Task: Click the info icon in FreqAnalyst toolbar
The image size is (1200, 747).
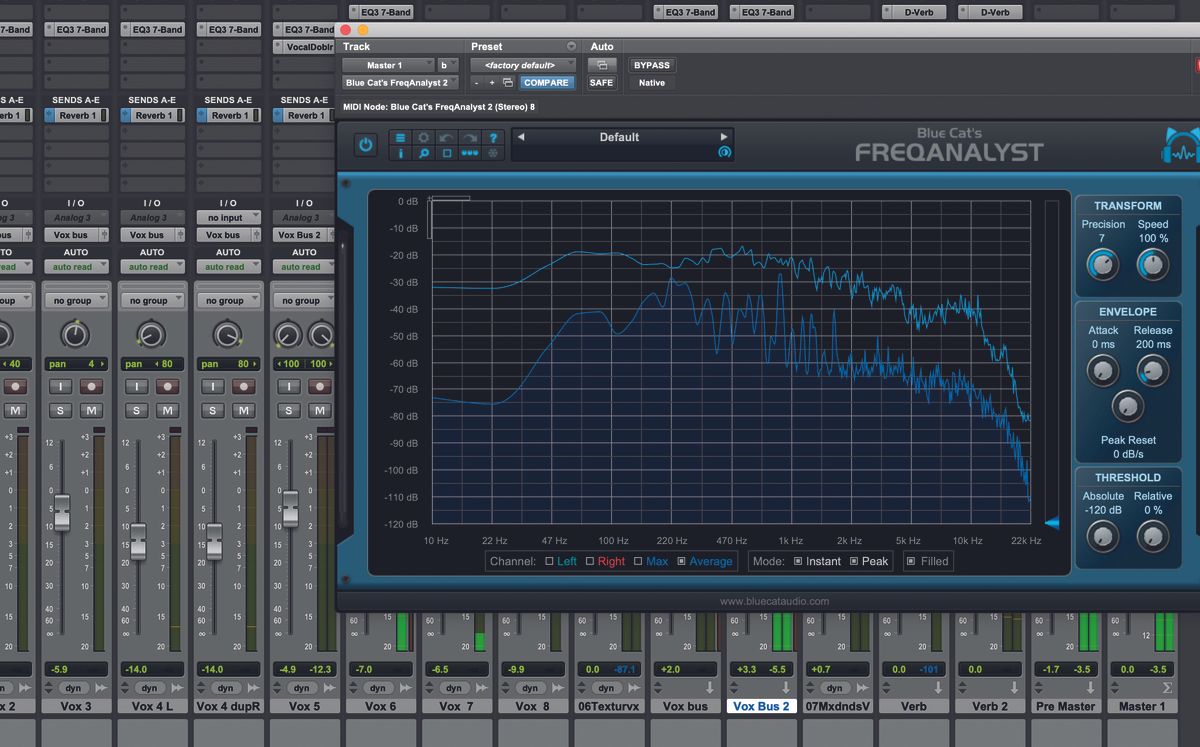Action: click(400, 152)
